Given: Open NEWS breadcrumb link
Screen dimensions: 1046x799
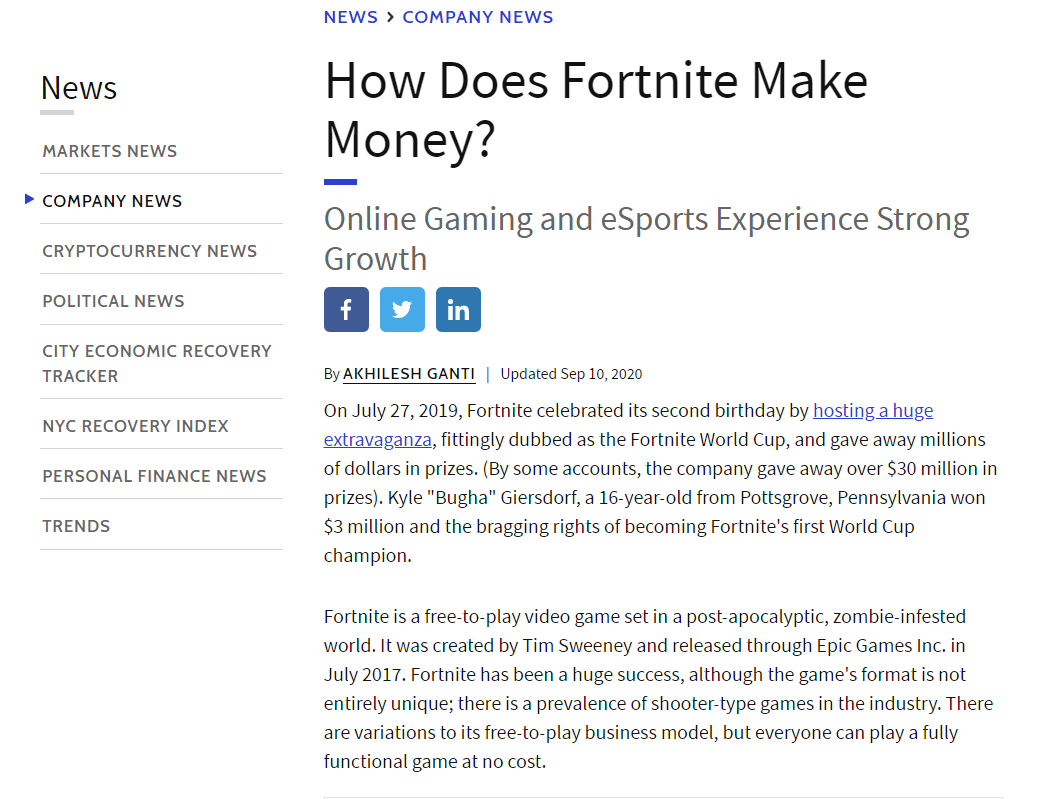Looking at the screenshot, I should (x=351, y=17).
